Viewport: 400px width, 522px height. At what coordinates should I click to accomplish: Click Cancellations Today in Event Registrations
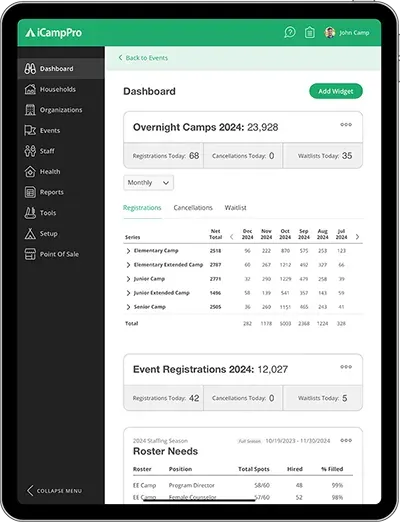point(243,398)
